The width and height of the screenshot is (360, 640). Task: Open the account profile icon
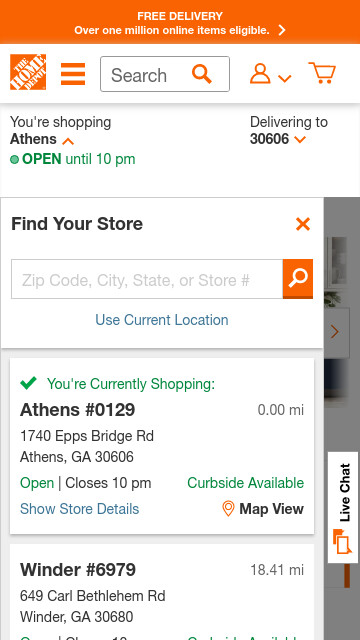click(x=260, y=74)
